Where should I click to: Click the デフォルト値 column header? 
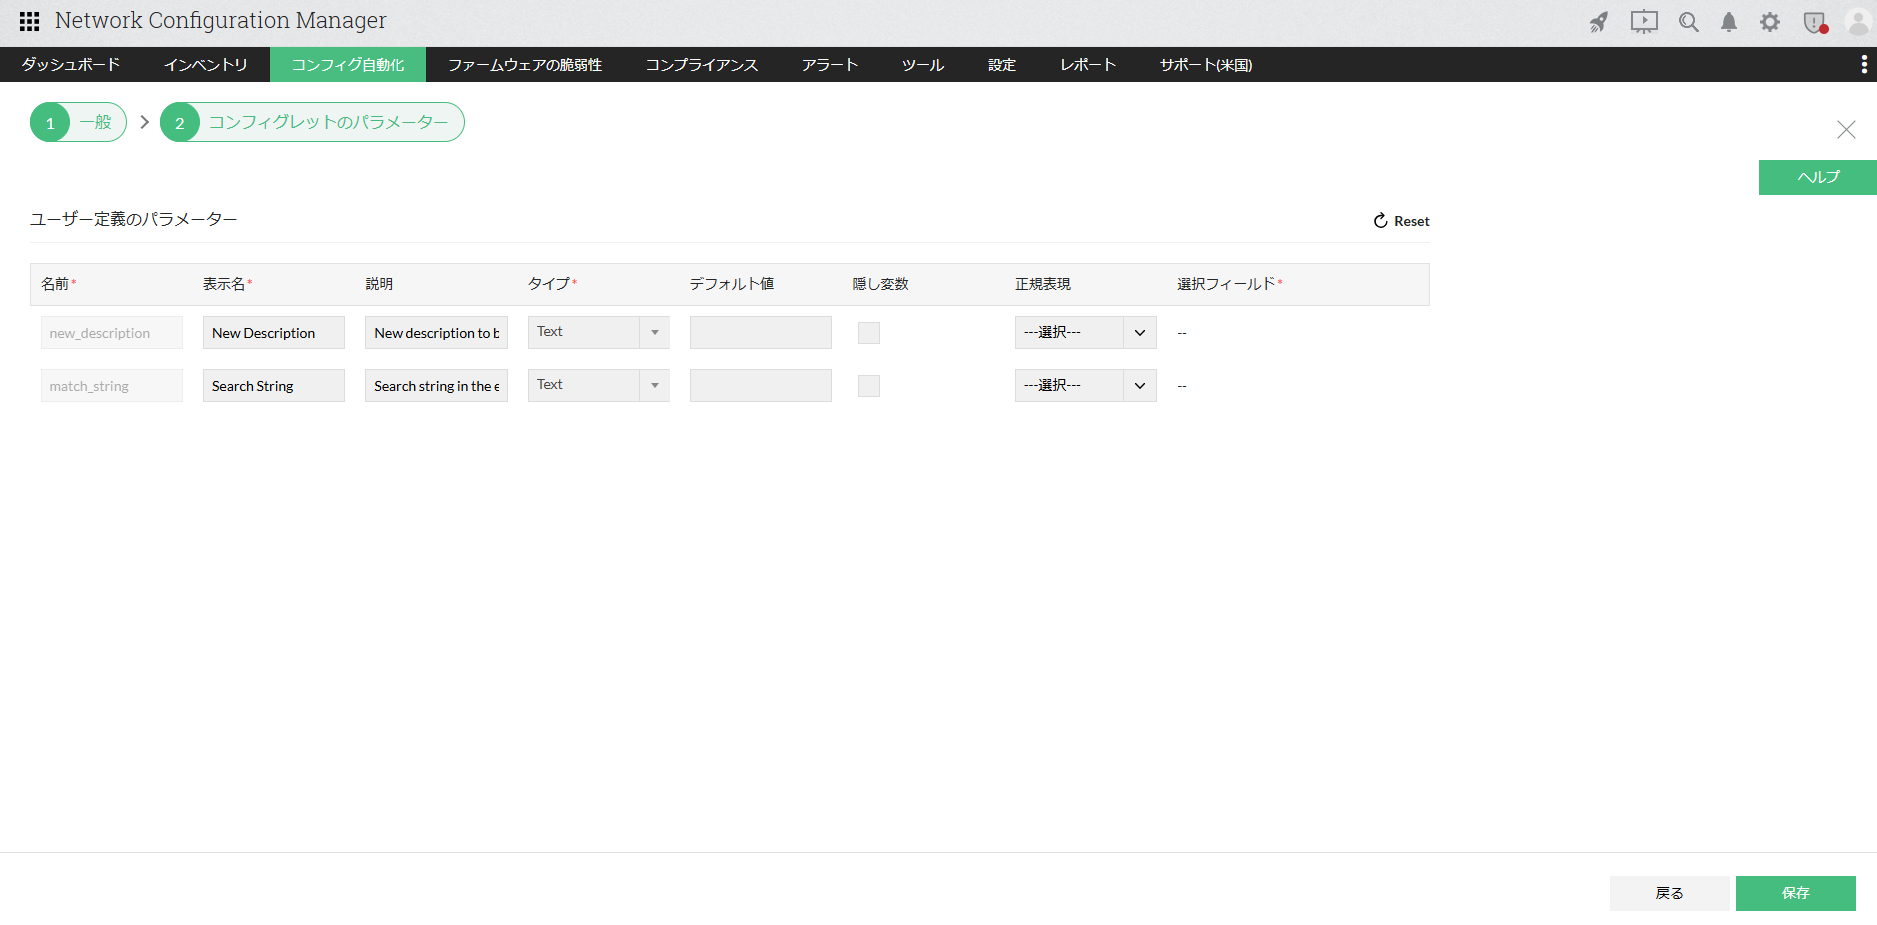pyautogui.click(x=732, y=284)
